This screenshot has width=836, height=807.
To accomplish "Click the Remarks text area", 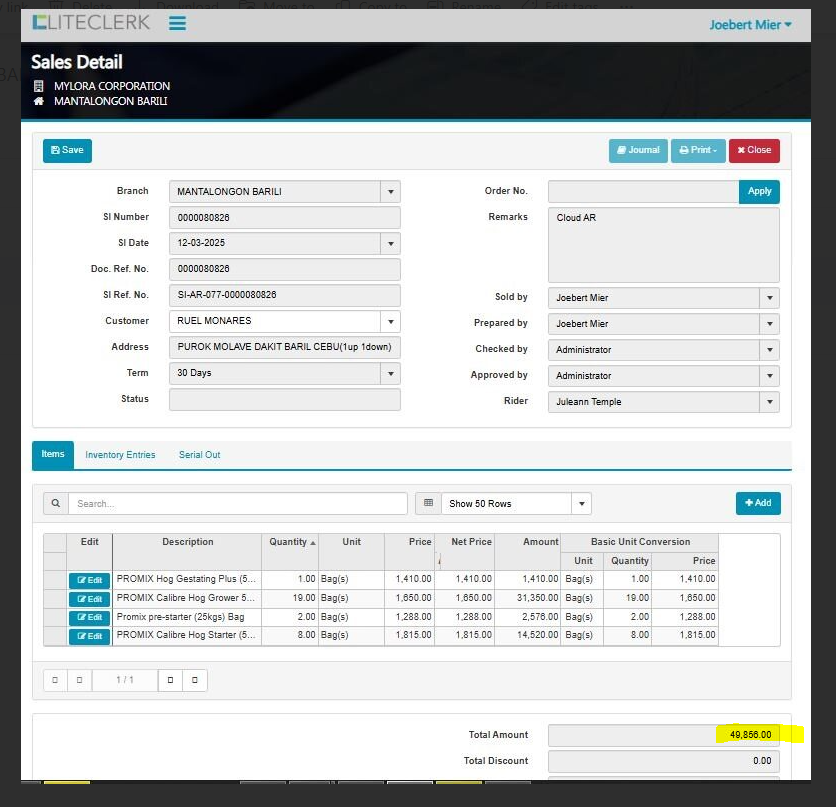I will point(663,245).
